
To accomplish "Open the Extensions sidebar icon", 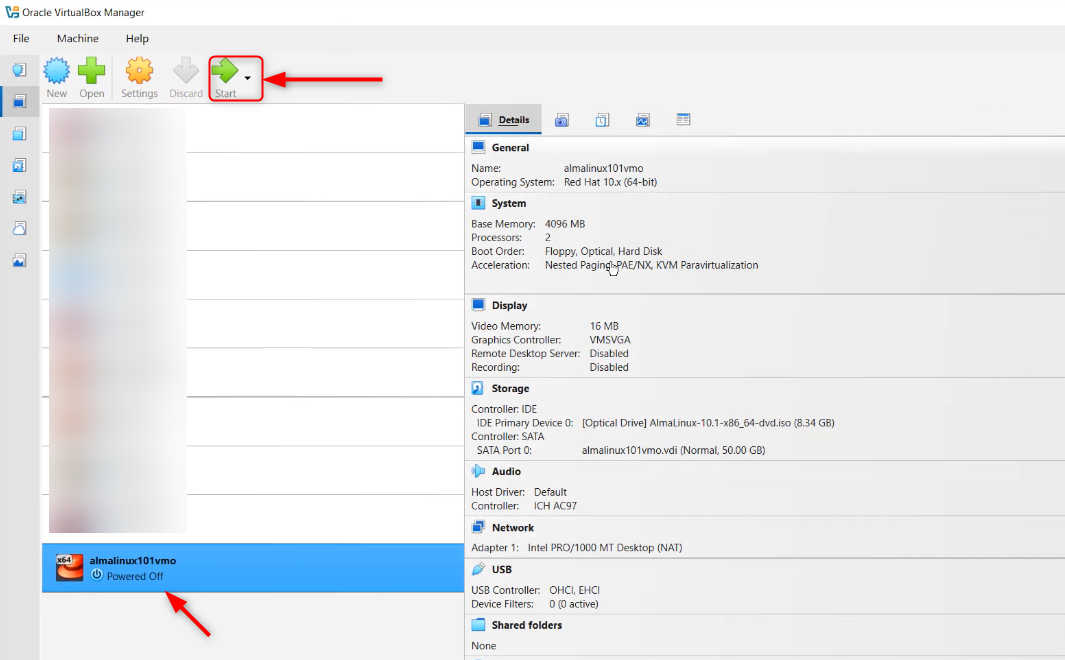I will click(20, 133).
